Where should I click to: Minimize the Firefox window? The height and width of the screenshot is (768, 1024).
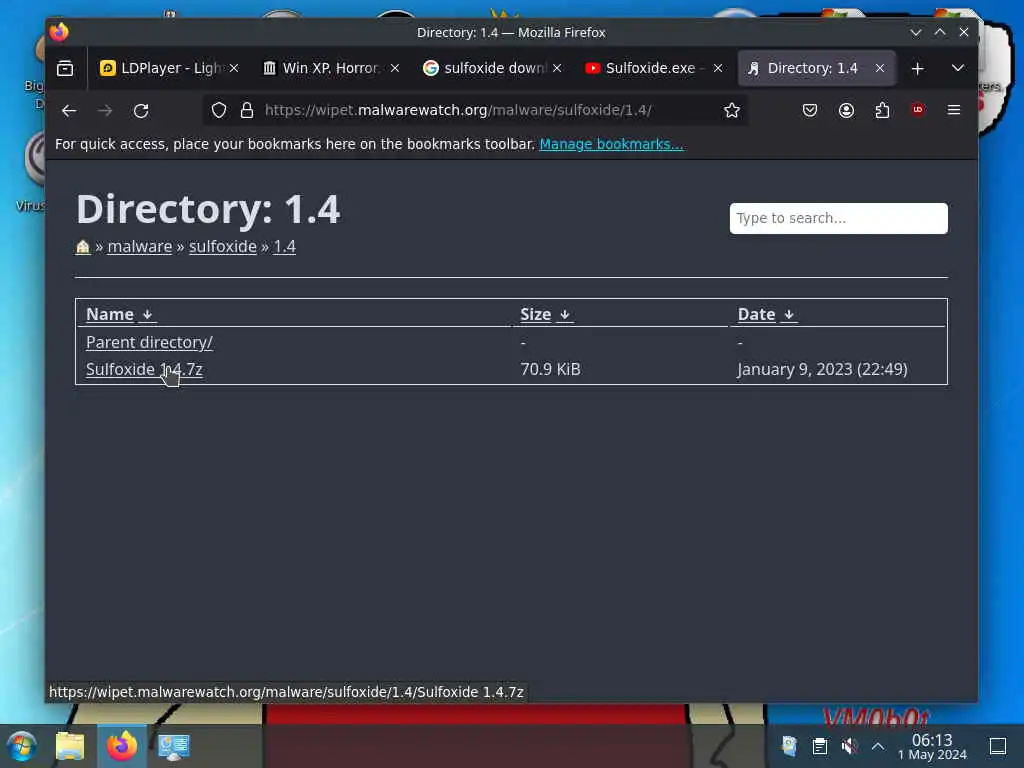pyautogui.click(x=916, y=32)
